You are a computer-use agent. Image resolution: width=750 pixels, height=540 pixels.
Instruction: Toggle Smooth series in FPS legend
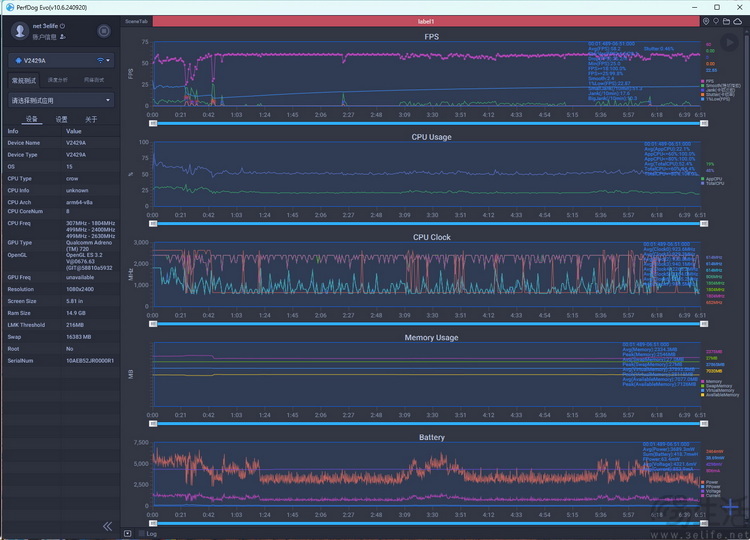[721, 86]
